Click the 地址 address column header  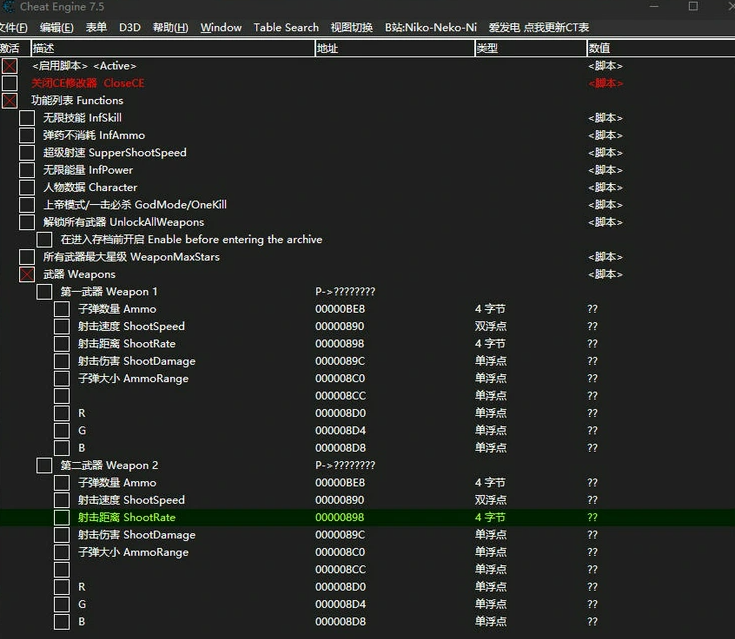pos(328,48)
